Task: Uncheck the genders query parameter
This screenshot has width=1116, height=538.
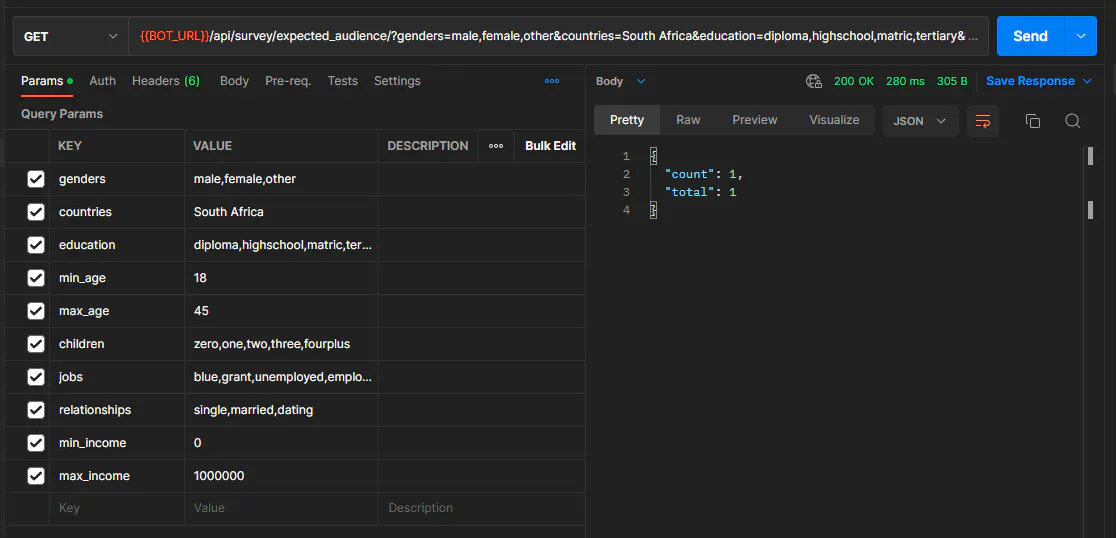Action: (36, 179)
